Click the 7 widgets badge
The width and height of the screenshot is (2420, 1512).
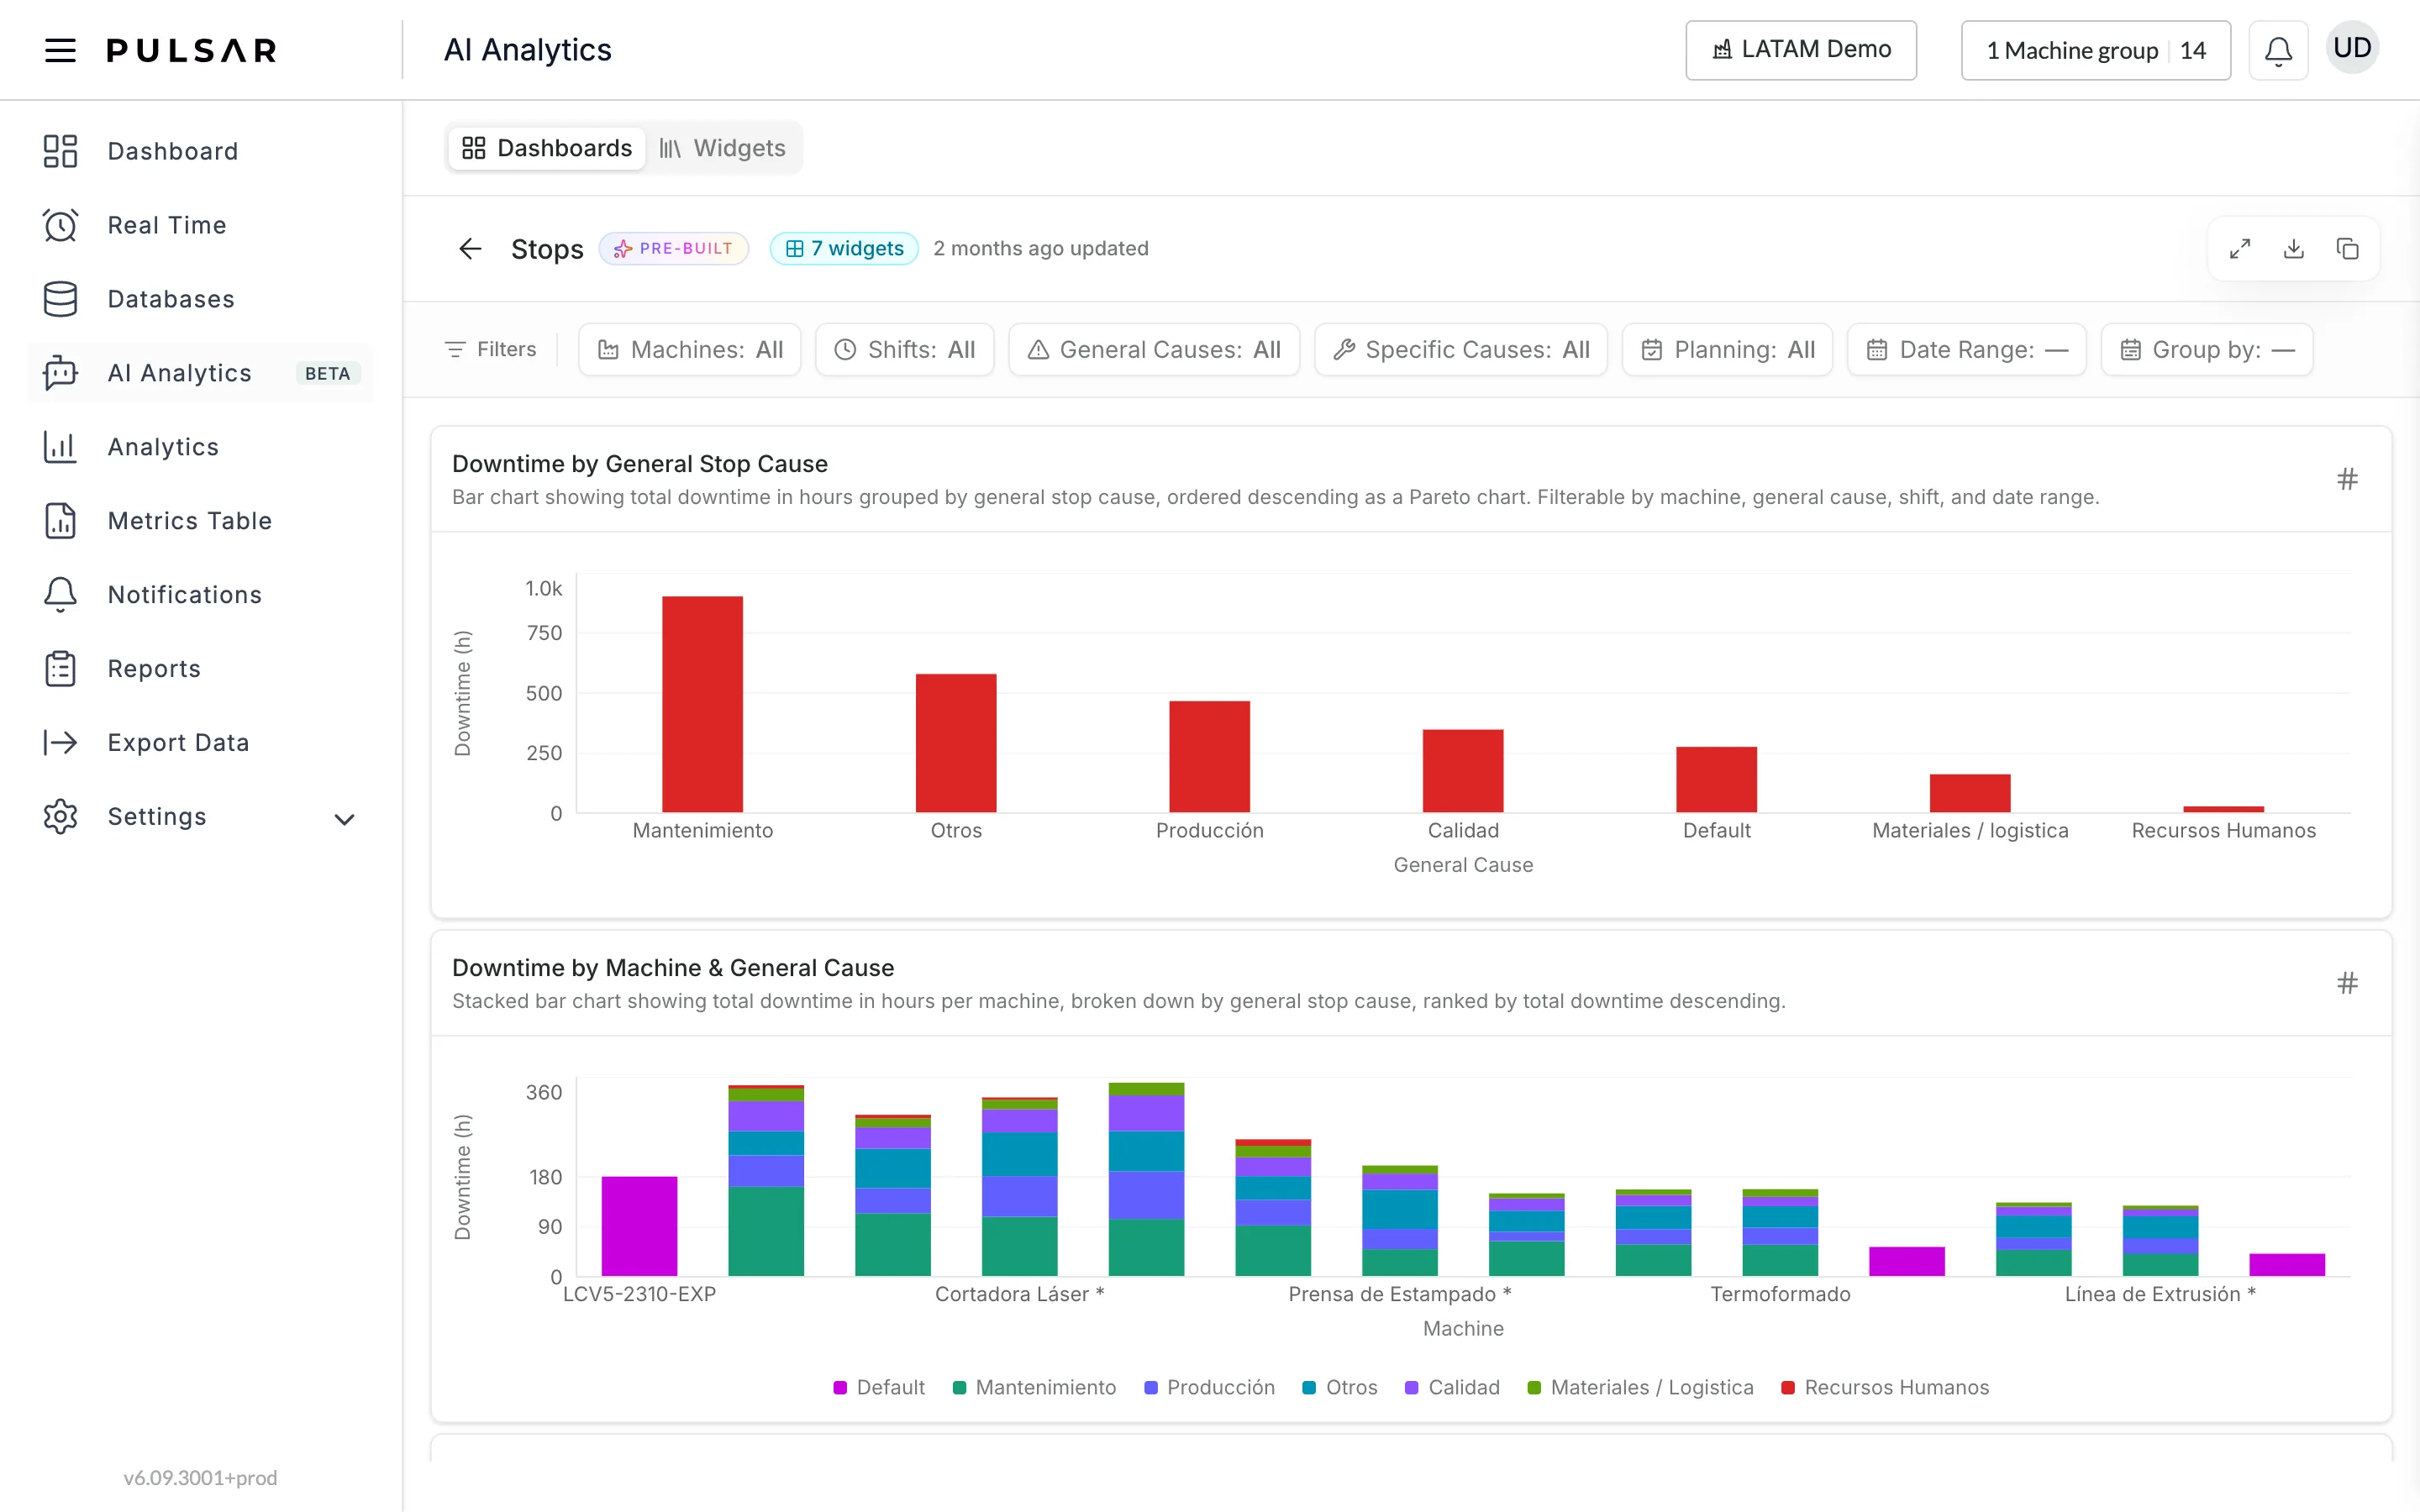pos(844,248)
